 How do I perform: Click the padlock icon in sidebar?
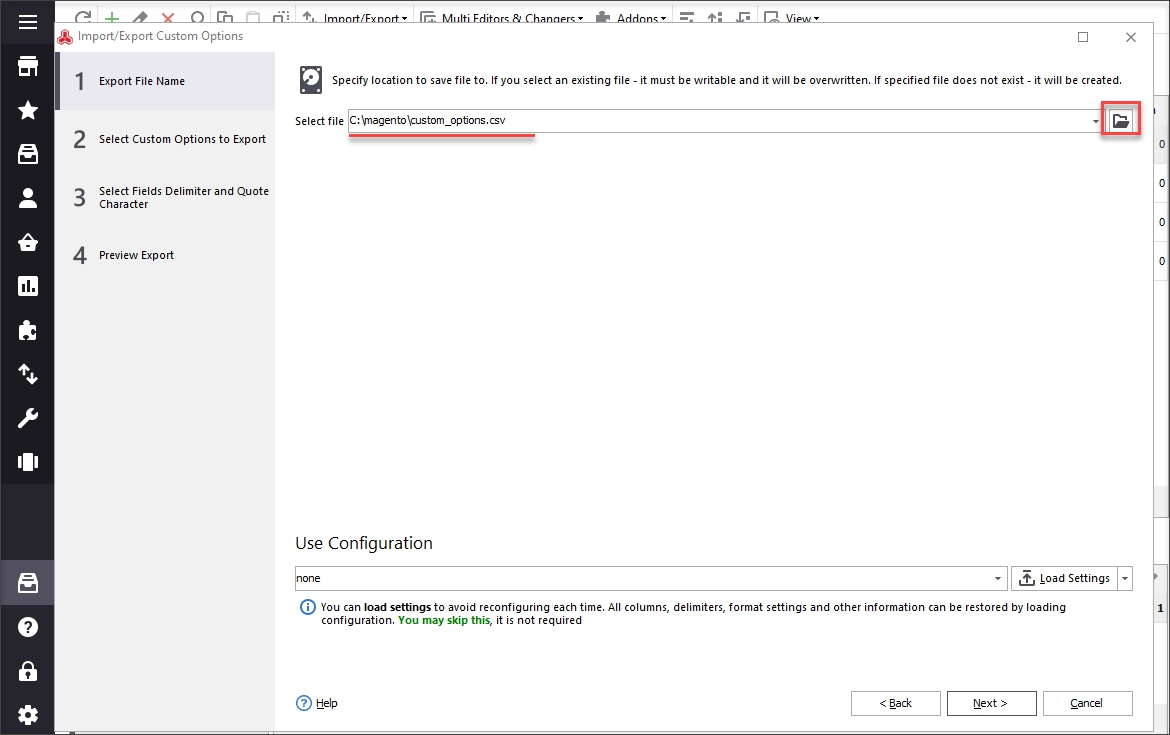point(28,671)
